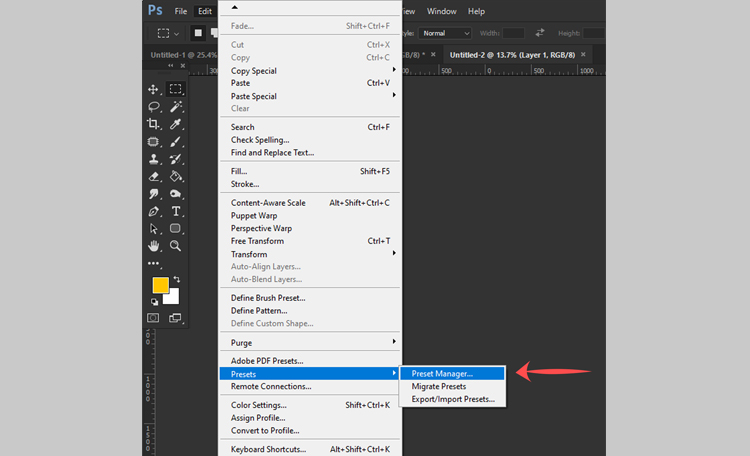Image resolution: width=750 pixels, height=456 pixels.
Task: Pick the Magic Wand tool
Action: (176, 107)
